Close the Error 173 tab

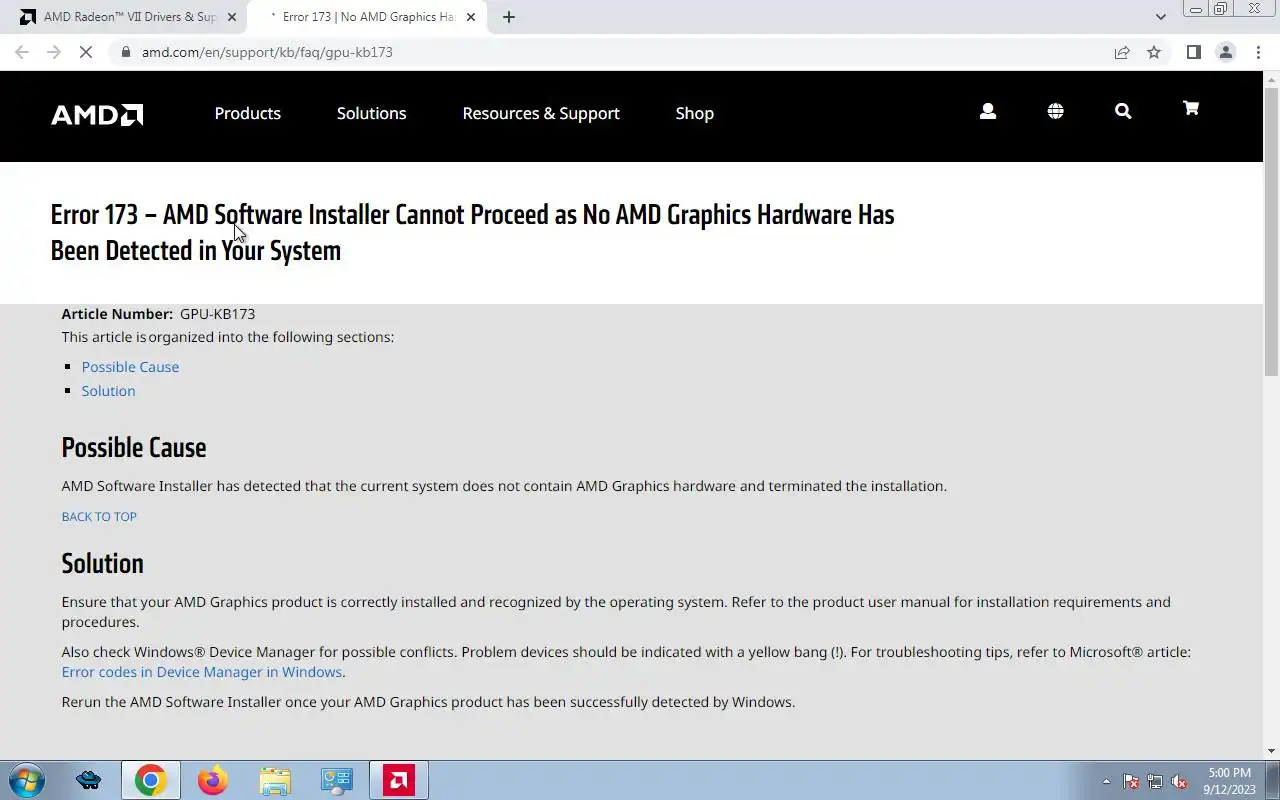(471, 17)
